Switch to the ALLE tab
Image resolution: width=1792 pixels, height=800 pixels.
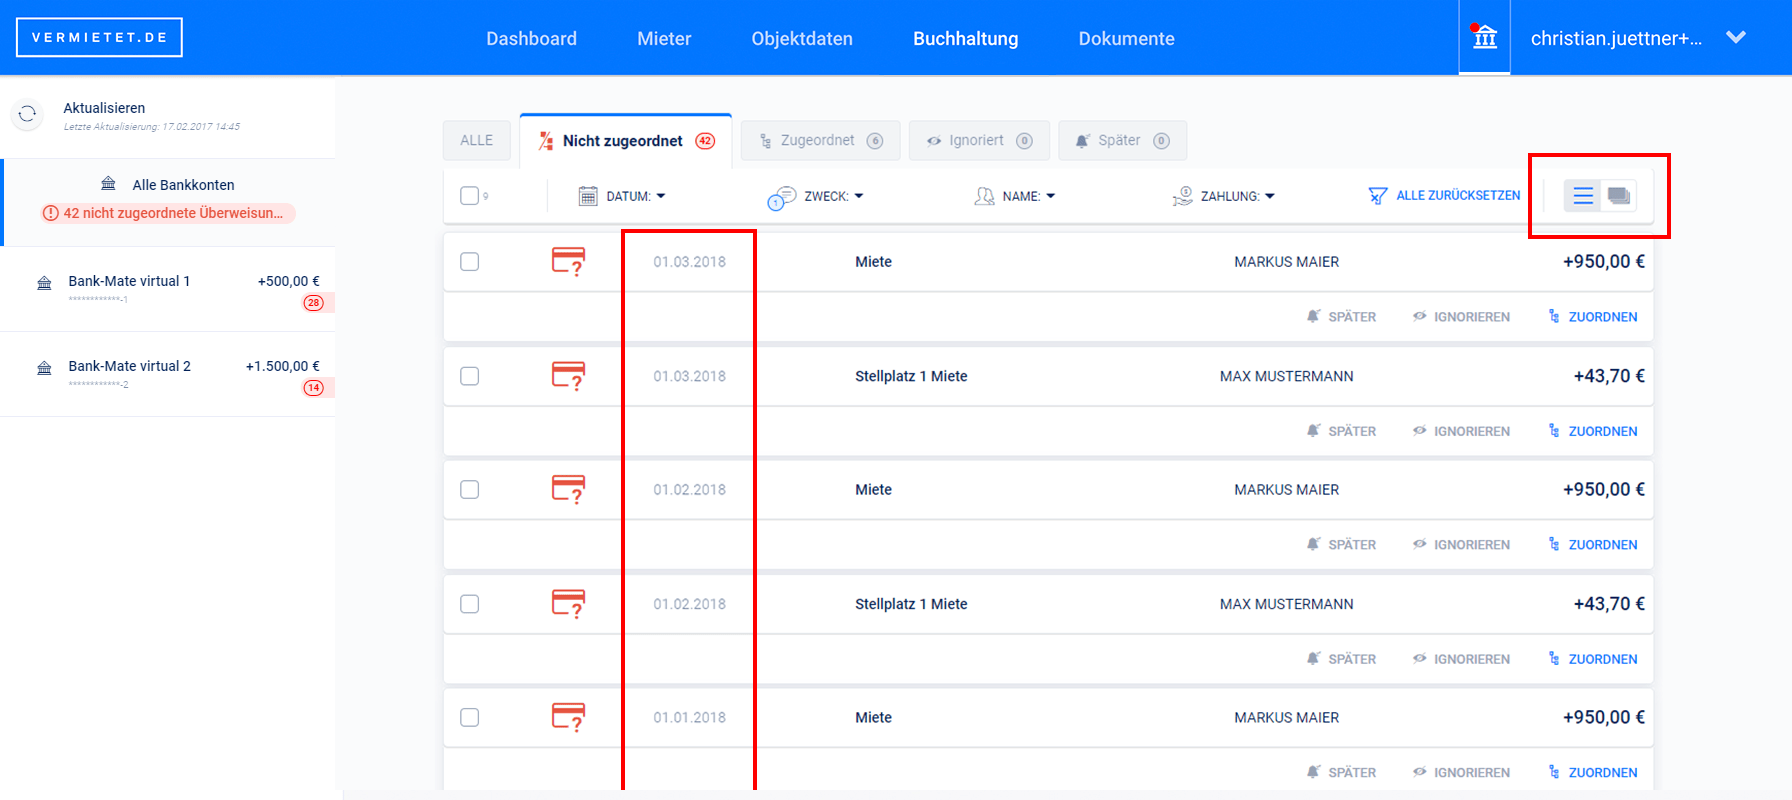(476, 140)
